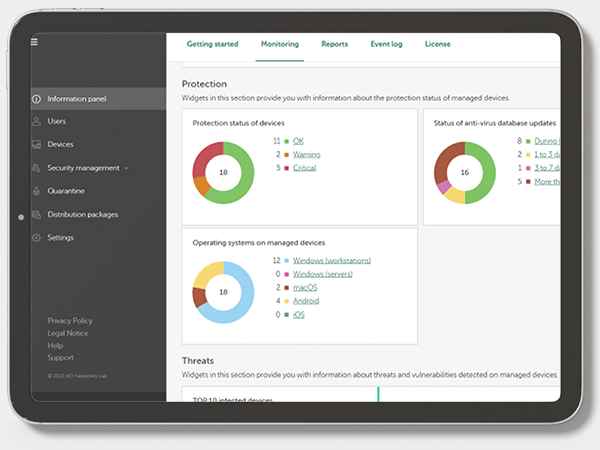This screenshot has width=600, height=450.
Task: Open the hamburger menu icon
Action: point(34,42)
